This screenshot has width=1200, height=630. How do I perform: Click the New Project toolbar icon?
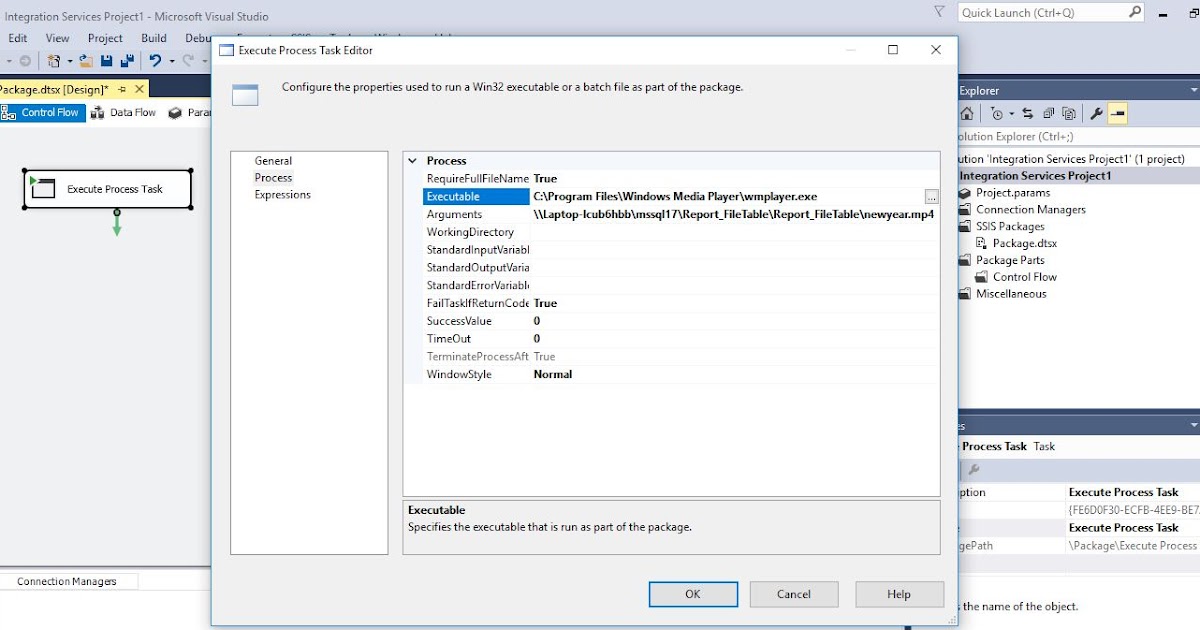(x=53, y=60)
